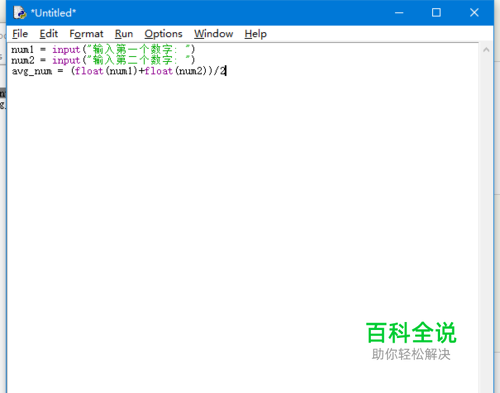Click the string 输入第一个数字
The height and width of the screenshot is (393, 500).
tap(139, 50)
